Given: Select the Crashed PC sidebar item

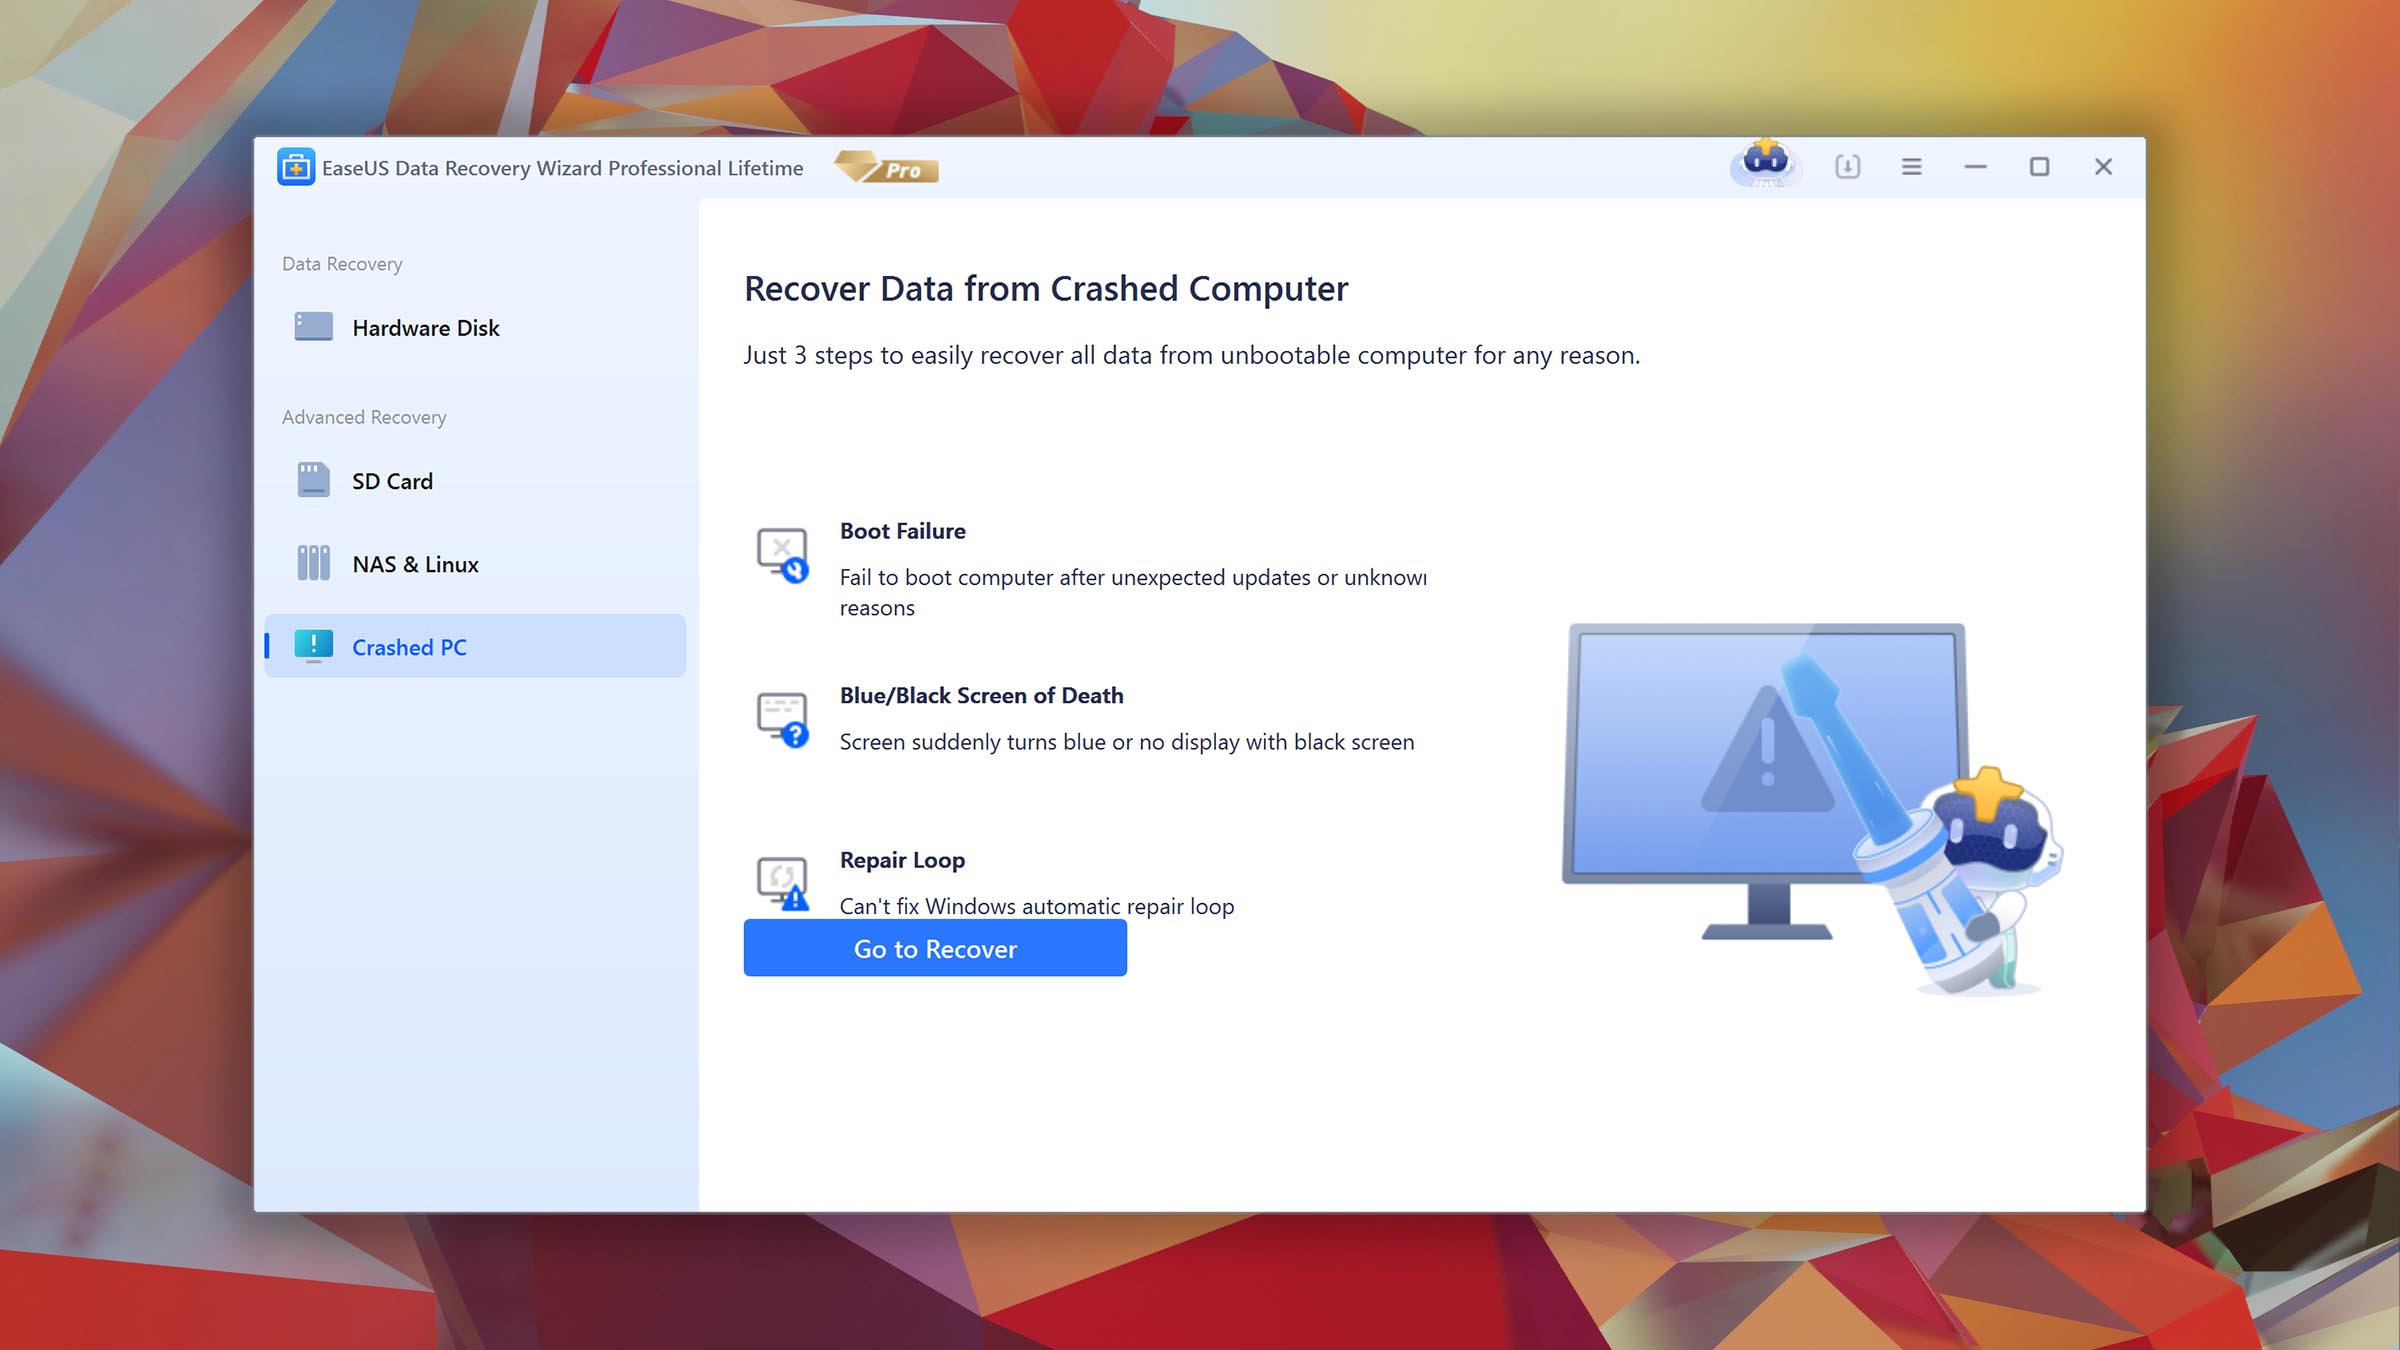Looking at the screenshot, I should coord(475,646).
